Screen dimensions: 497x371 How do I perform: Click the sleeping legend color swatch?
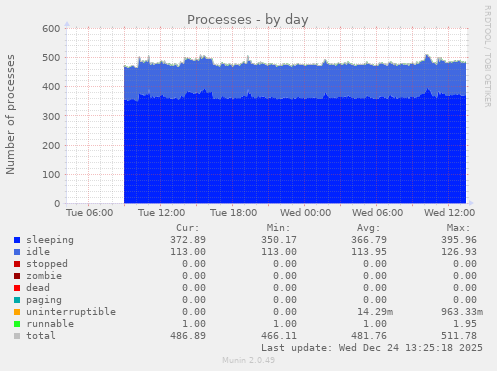[17, 240]
